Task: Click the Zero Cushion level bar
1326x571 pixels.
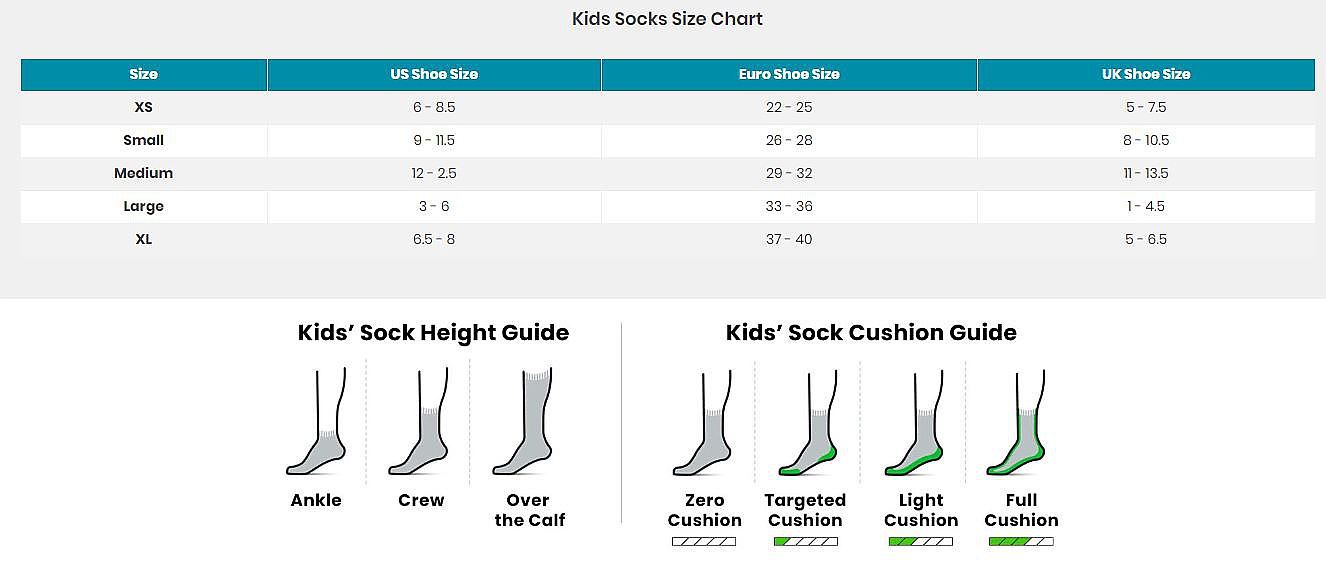Action: tap(704, 542)
